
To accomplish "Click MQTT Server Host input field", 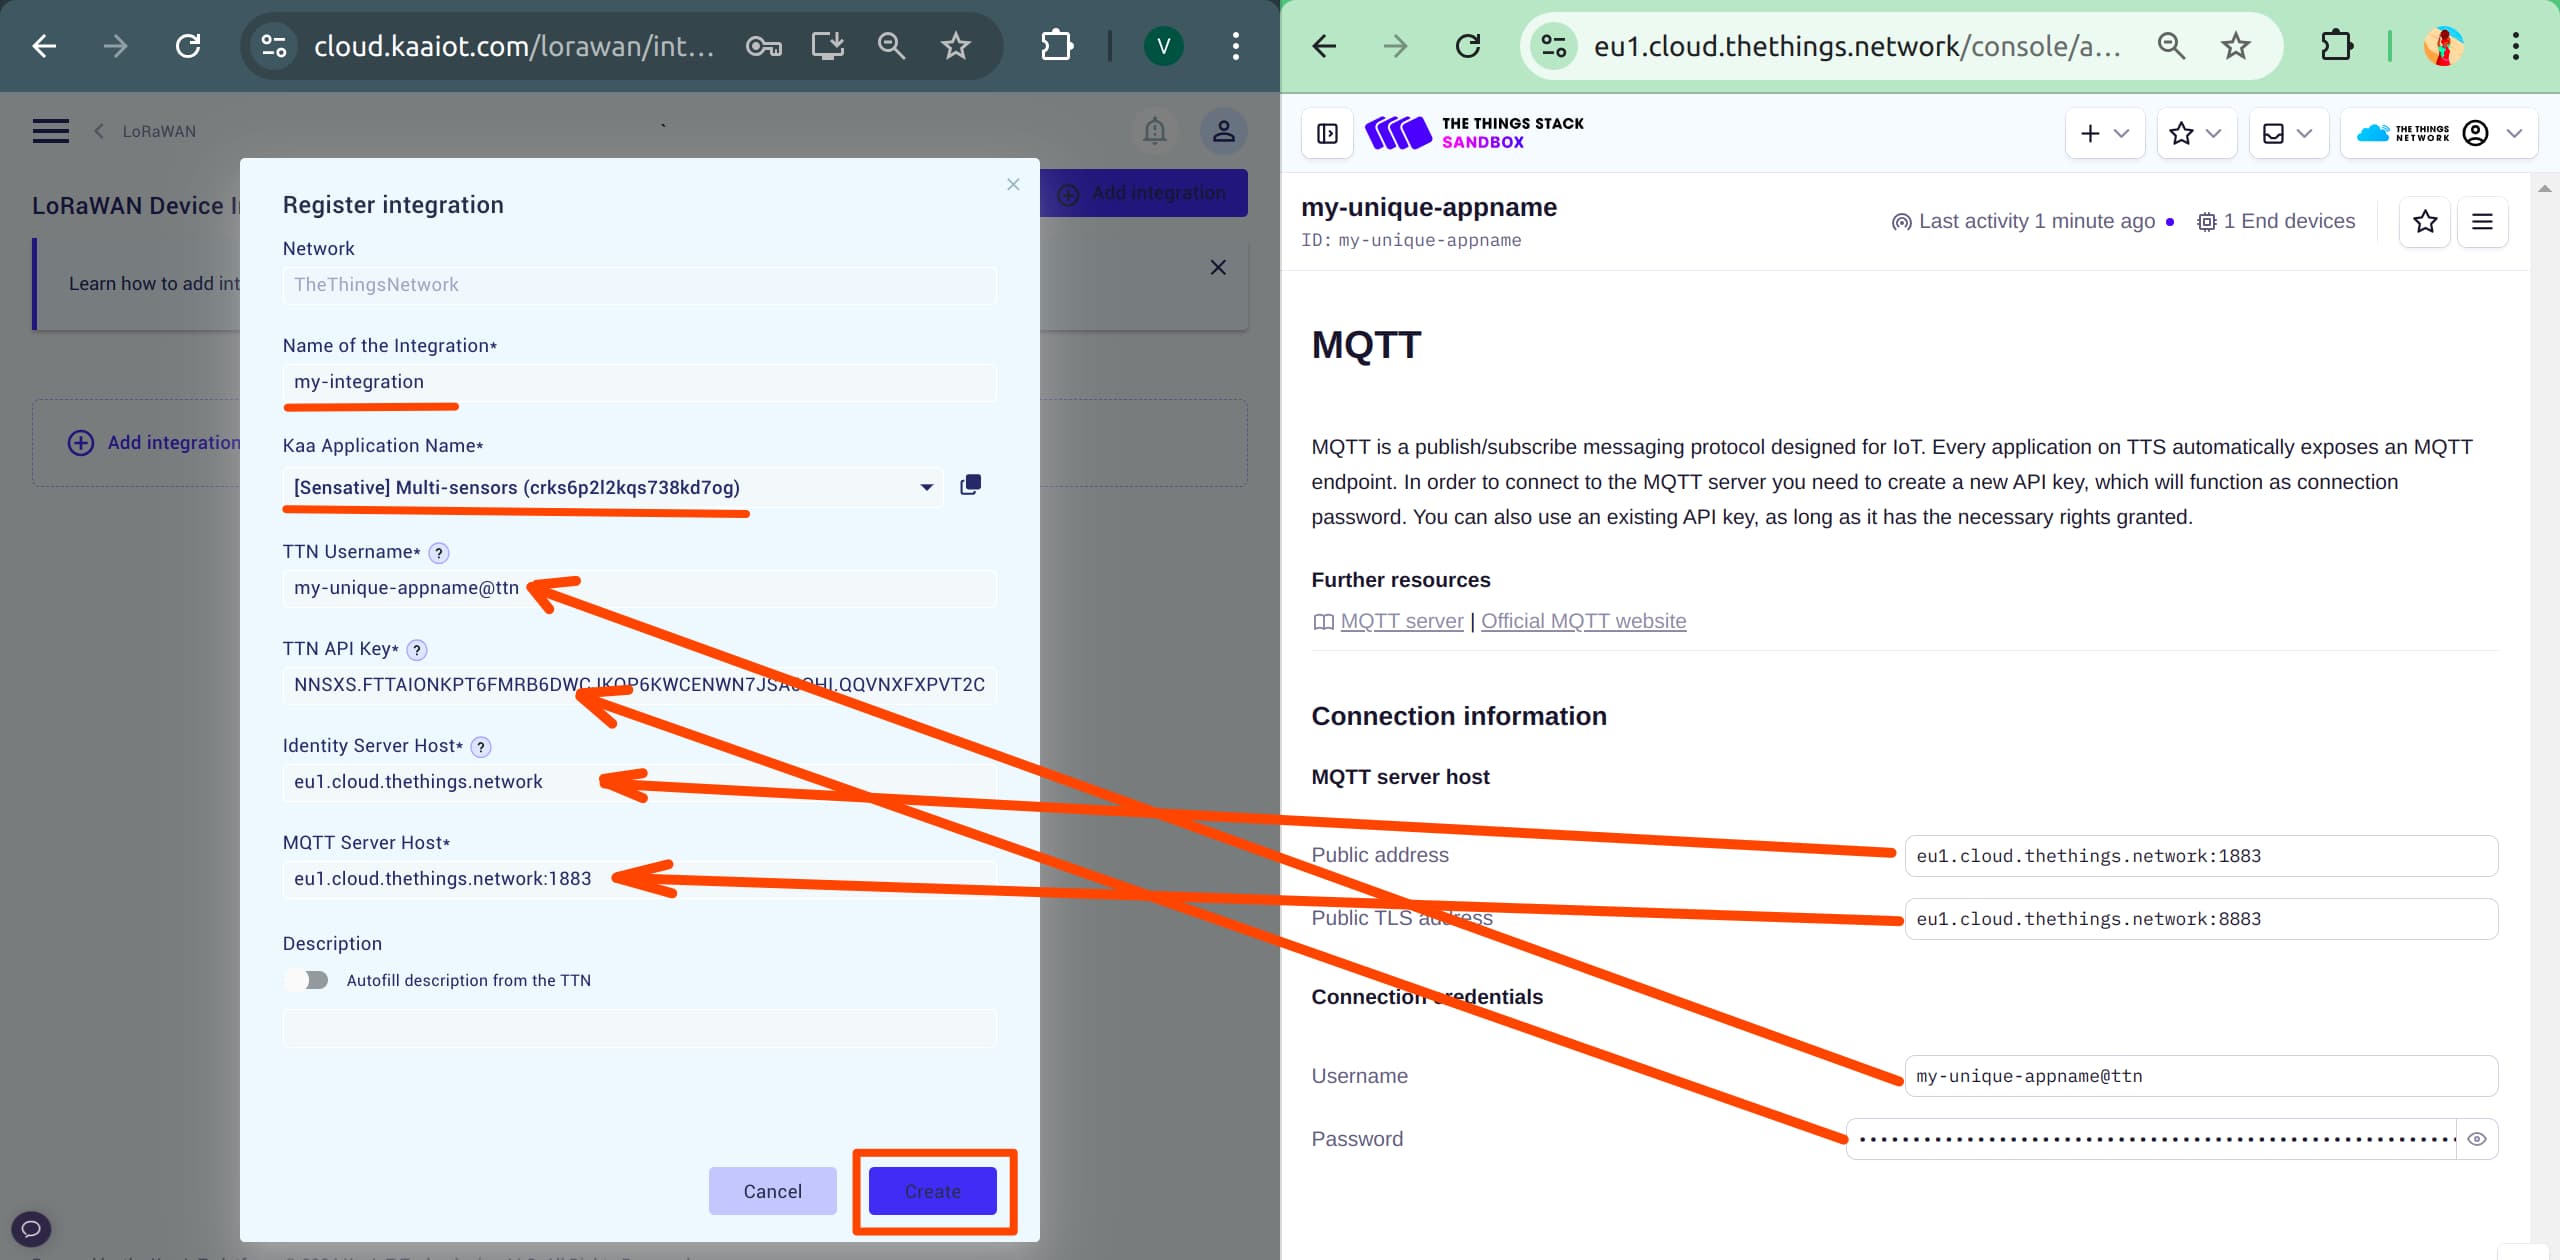I will (x=639, y=879).
